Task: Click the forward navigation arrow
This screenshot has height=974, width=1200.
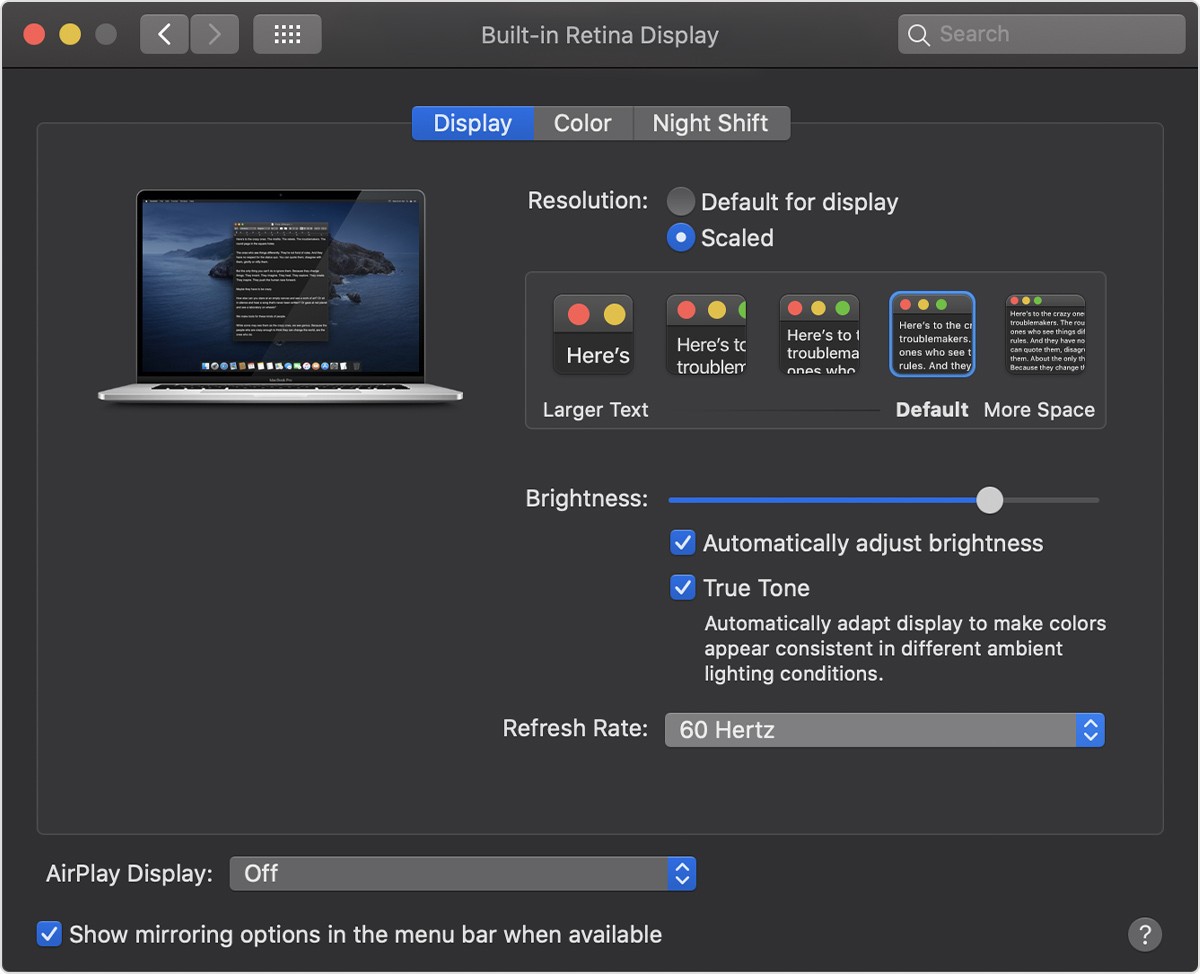Action: click(x=214, y=33)
